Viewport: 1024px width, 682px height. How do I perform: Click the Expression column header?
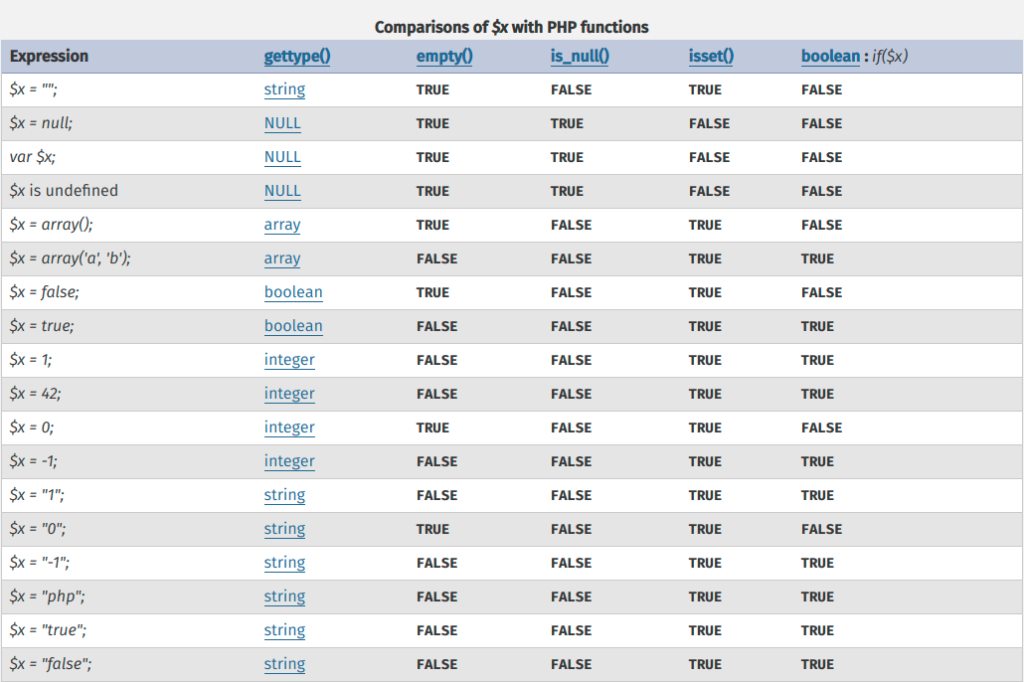pyautogui.click(x=49, y=56)
